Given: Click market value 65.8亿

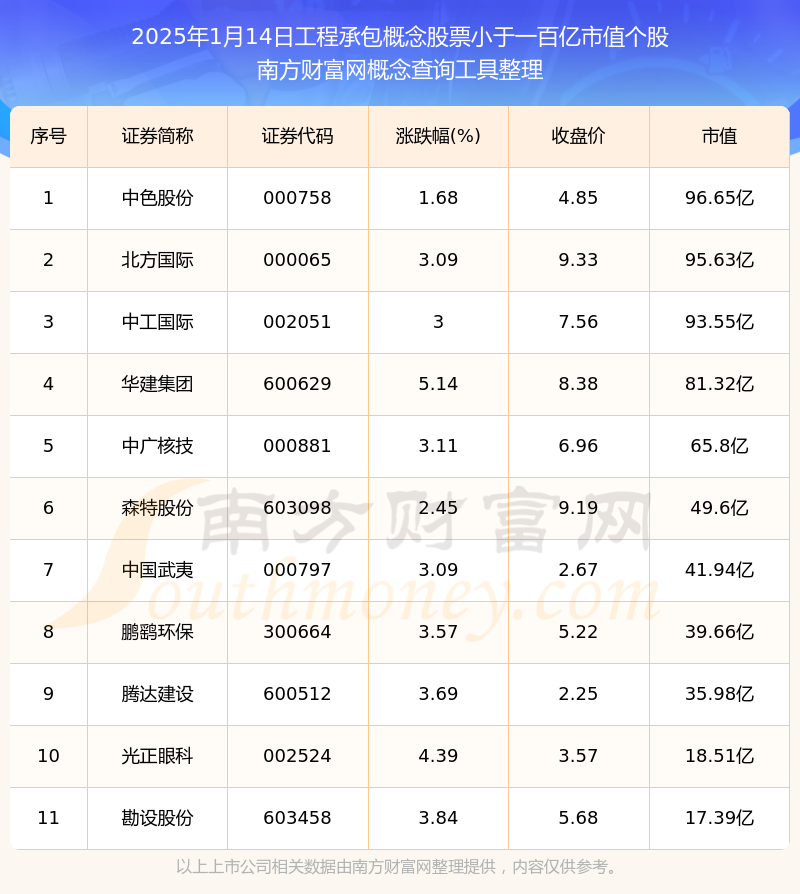Looking at the screenshot, I should click(720, 446).
